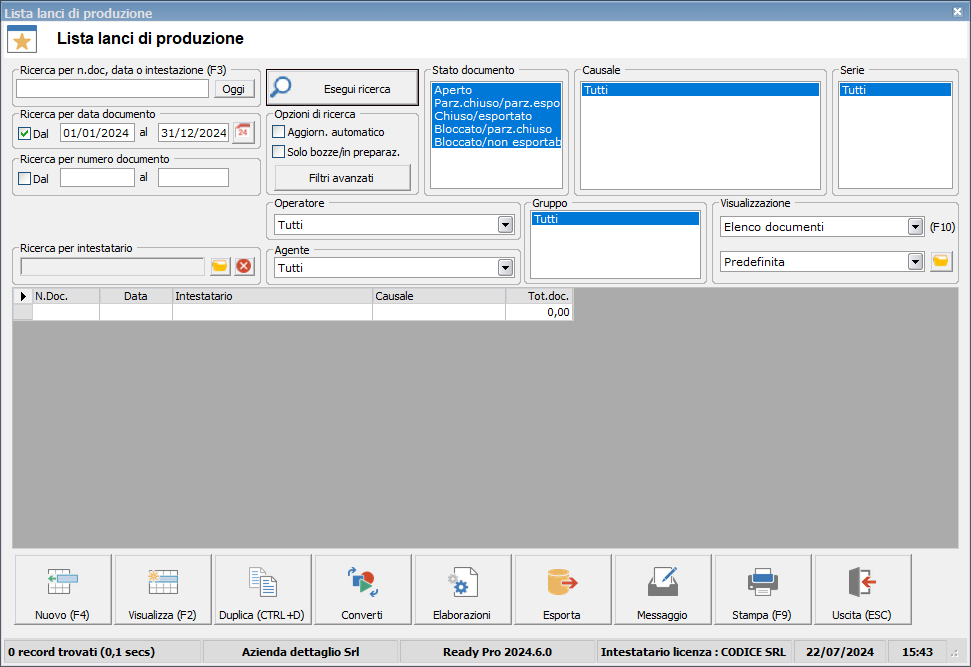Click the Esegui ricerca button

coord(342,87)
